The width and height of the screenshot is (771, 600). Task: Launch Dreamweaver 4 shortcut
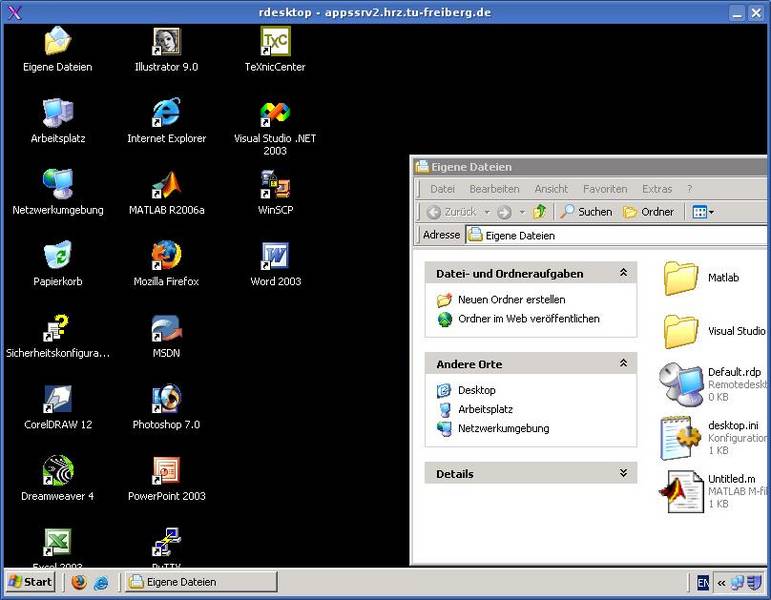[x=58, y=478]
